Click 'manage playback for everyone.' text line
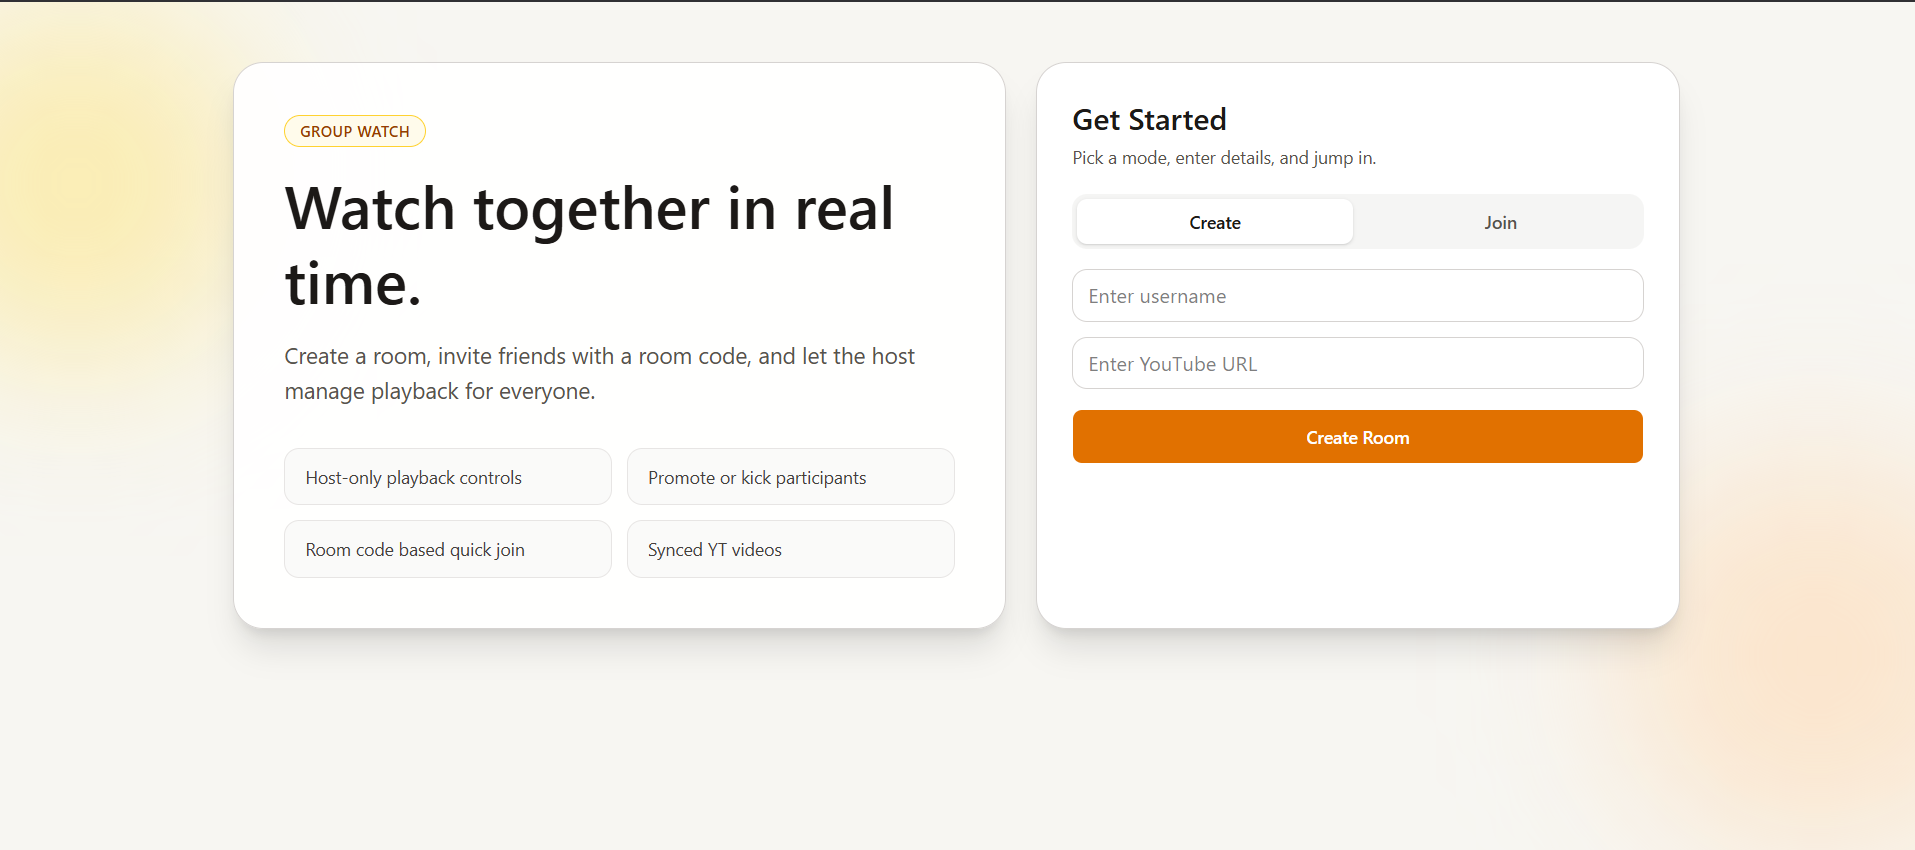The width and height of the screenshot is (1915, 850). point(440,391)
